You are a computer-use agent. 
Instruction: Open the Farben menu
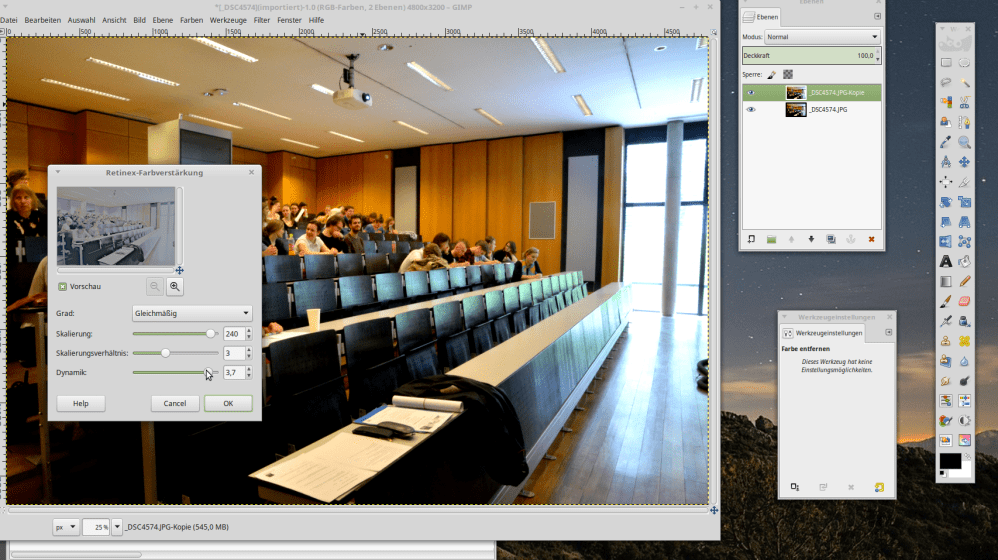tap(191, 19)
